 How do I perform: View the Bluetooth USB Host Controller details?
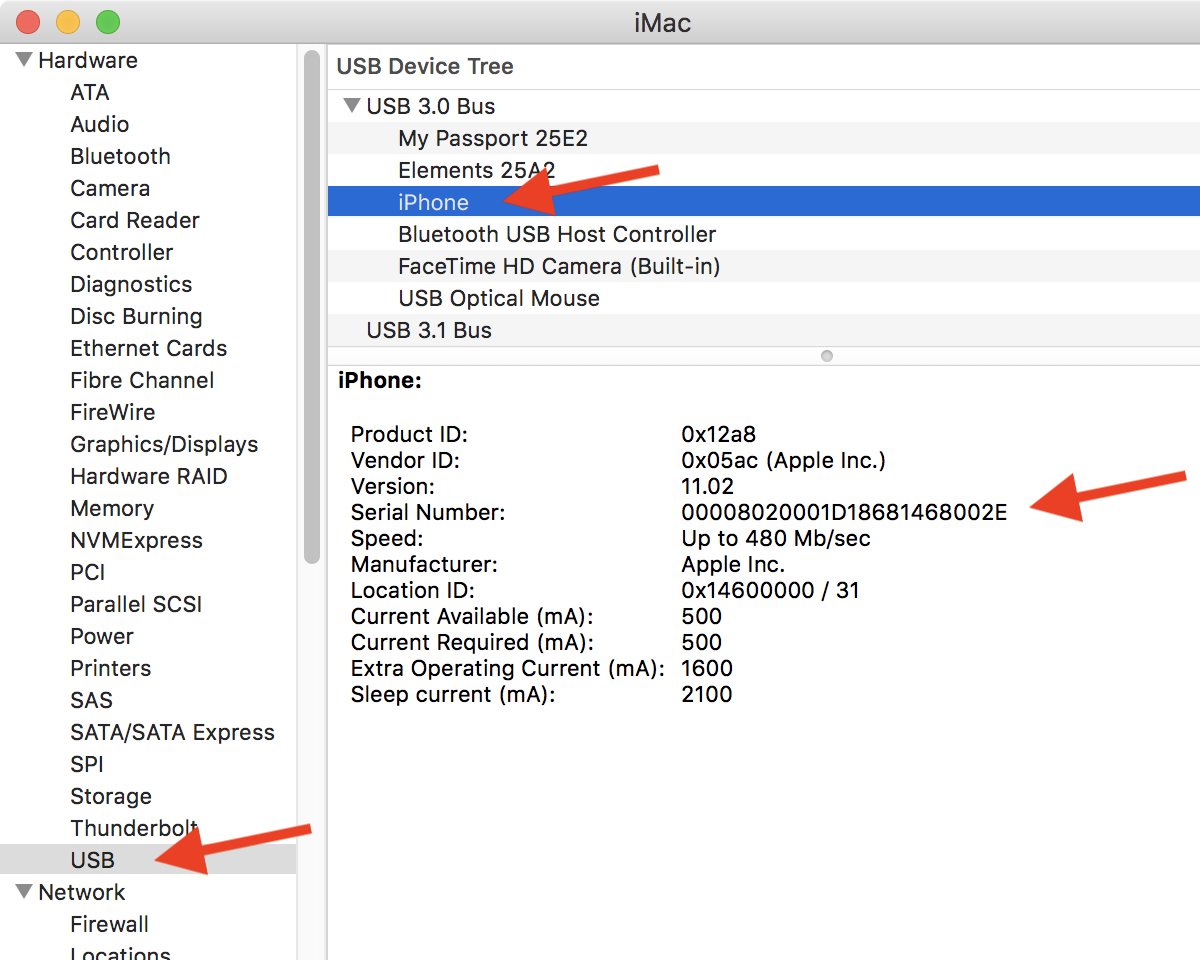(557, 234)
